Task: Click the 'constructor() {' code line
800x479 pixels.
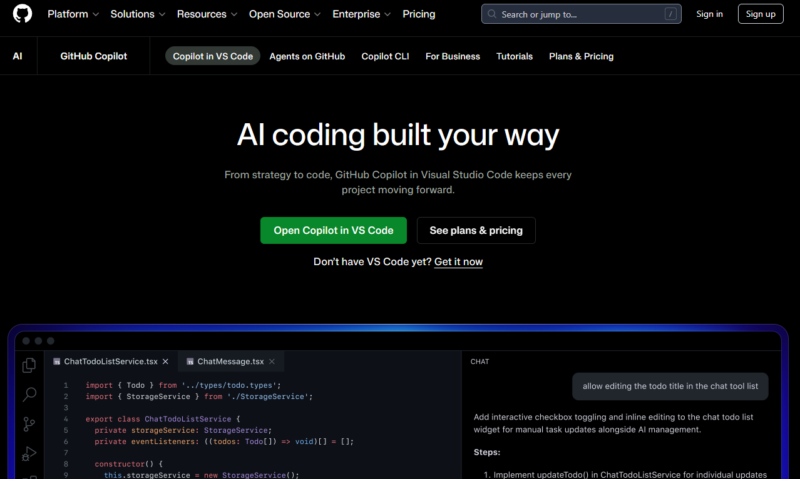Action: tap(129, 464)
